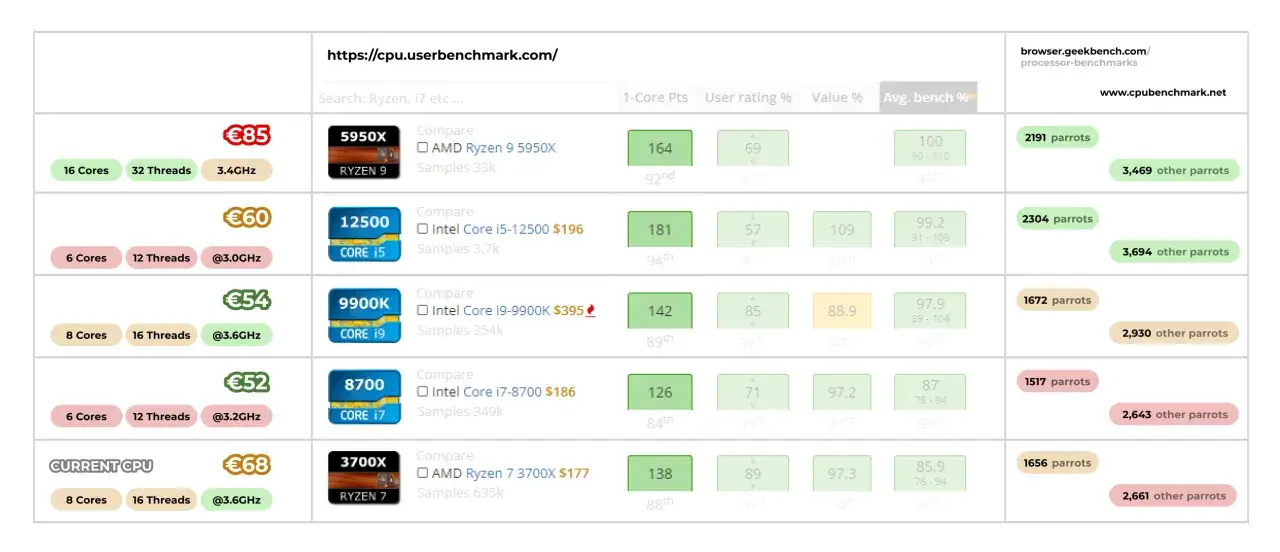The width and height of the screenshot is (1280, 552).
Task: Click the 3700X avg bench box showing 85.9
Action: point(930,473)
